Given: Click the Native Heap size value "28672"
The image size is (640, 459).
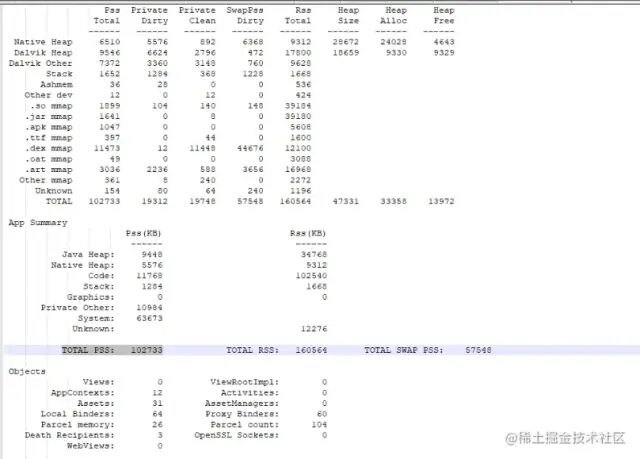Looking at the screenshot, I should click(x=346, y=42).
